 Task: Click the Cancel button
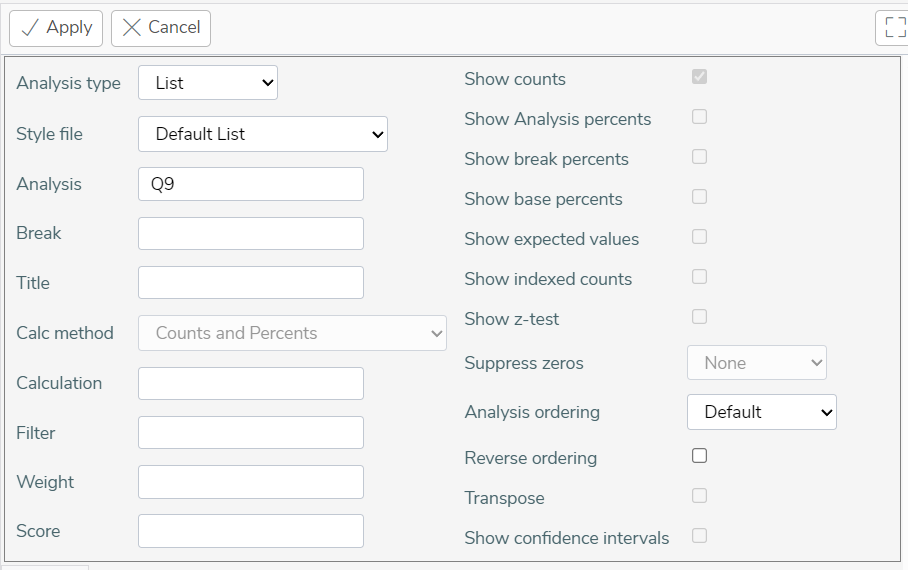click(x=161, y=28)
